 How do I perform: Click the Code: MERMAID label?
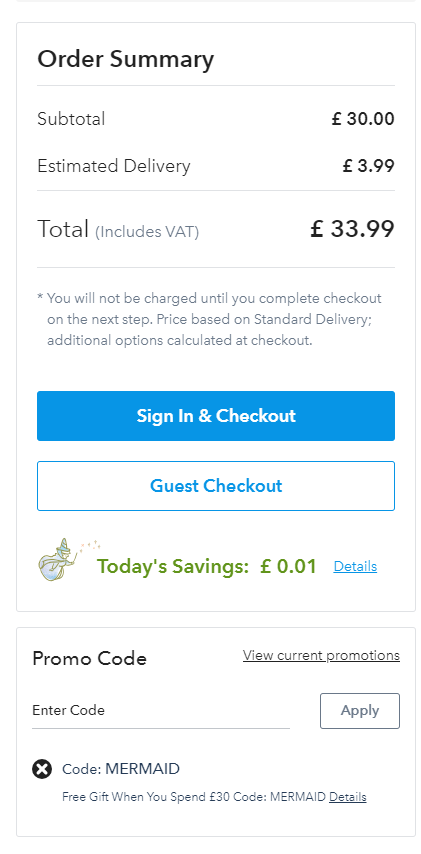pos(121,769)
